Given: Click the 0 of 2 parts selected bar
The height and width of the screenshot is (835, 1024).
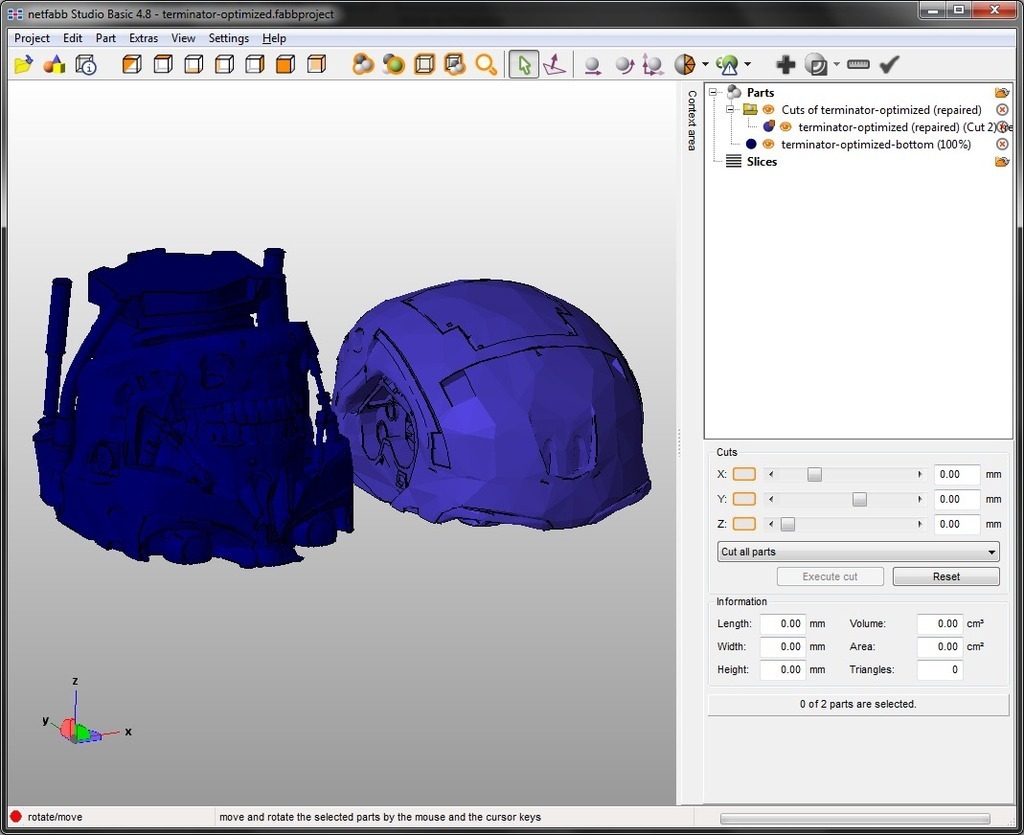Looking at the screenshot, I should 858,704.
